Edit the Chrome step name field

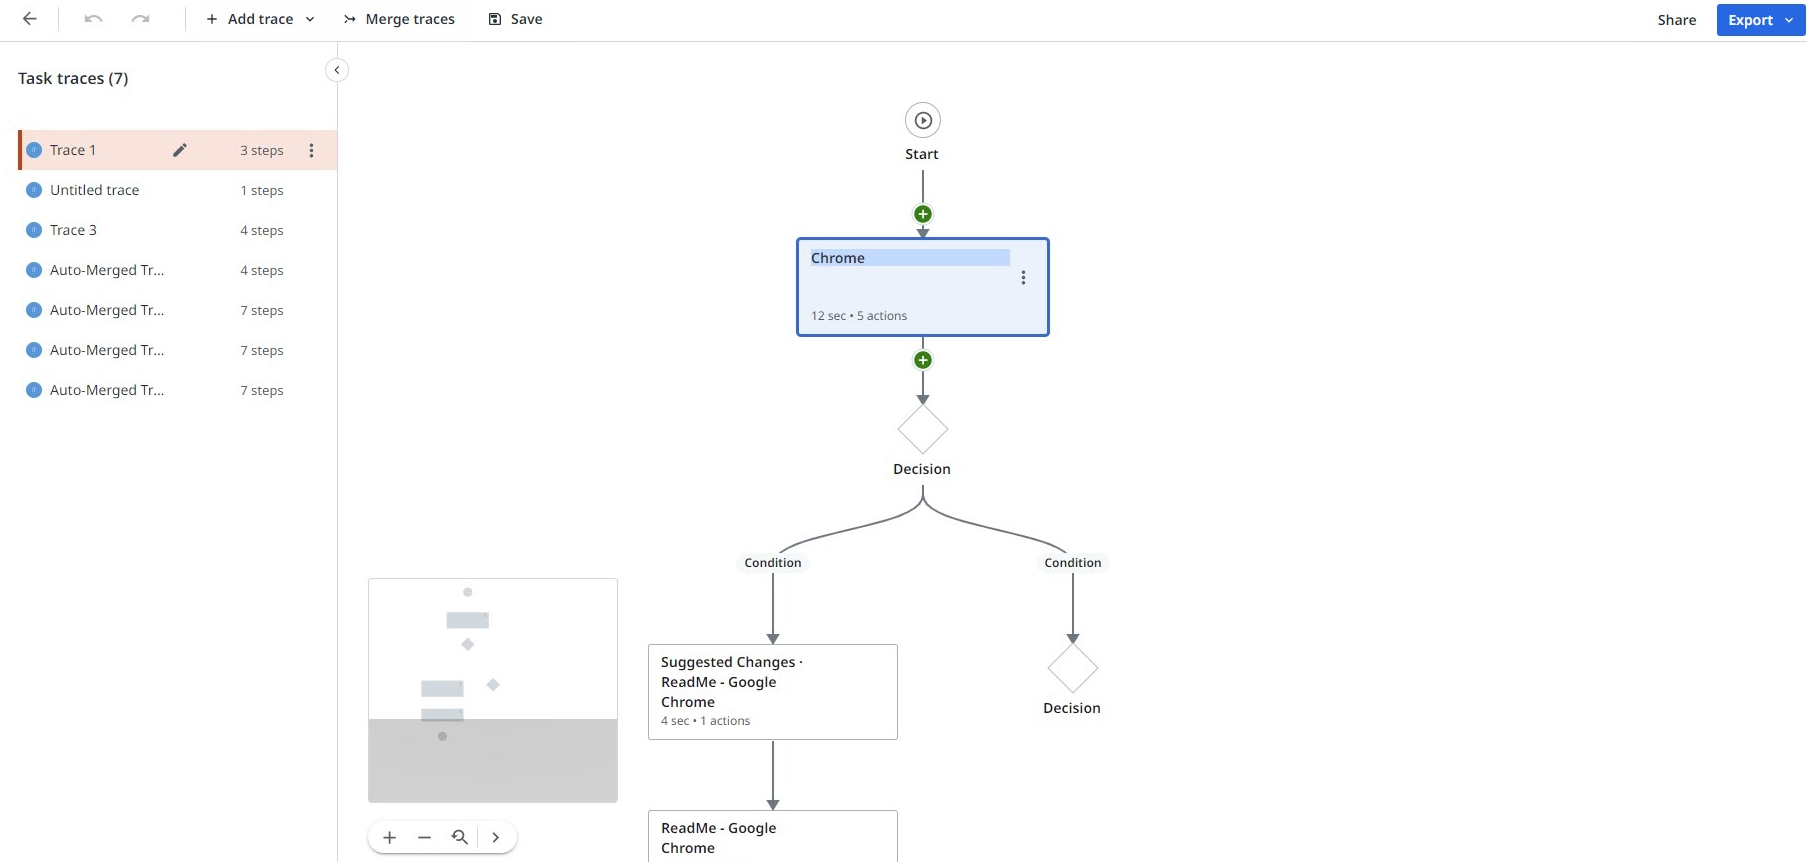point(910,258)
